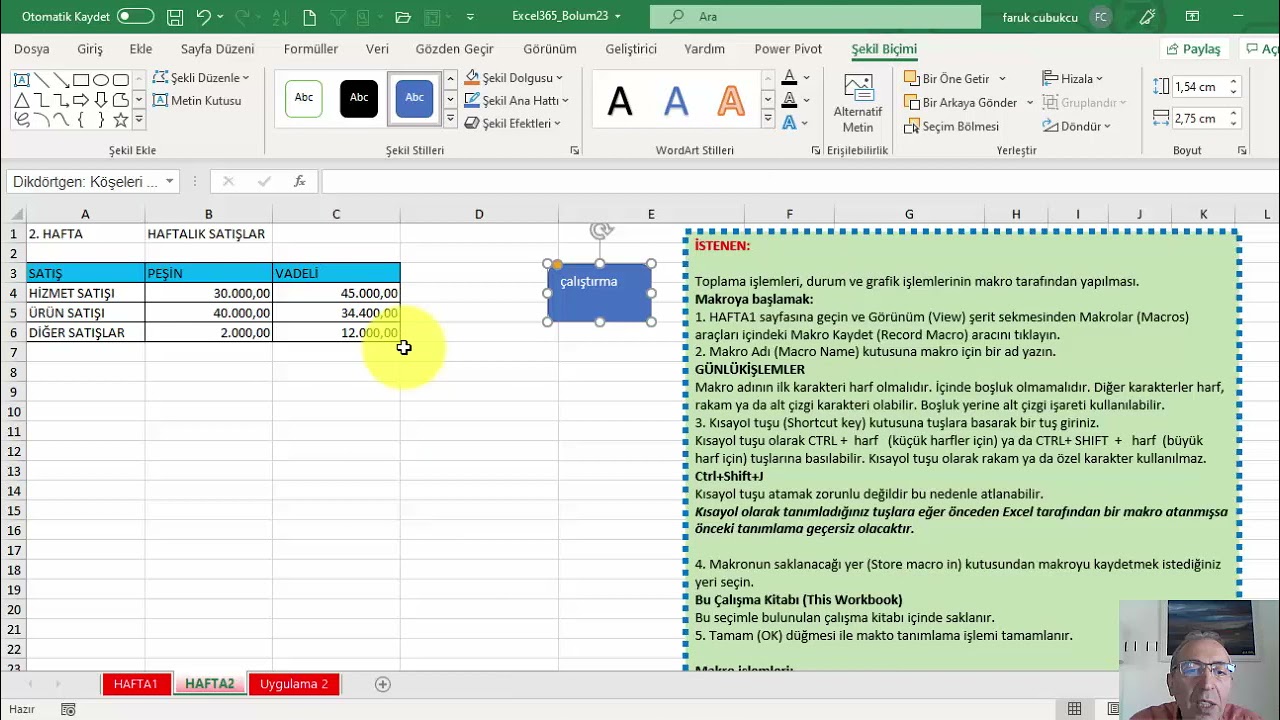The height and width of the screenshot is (720, 1280).
Task: Click the blue çalıştırma shape button
Action: [600, 293]
